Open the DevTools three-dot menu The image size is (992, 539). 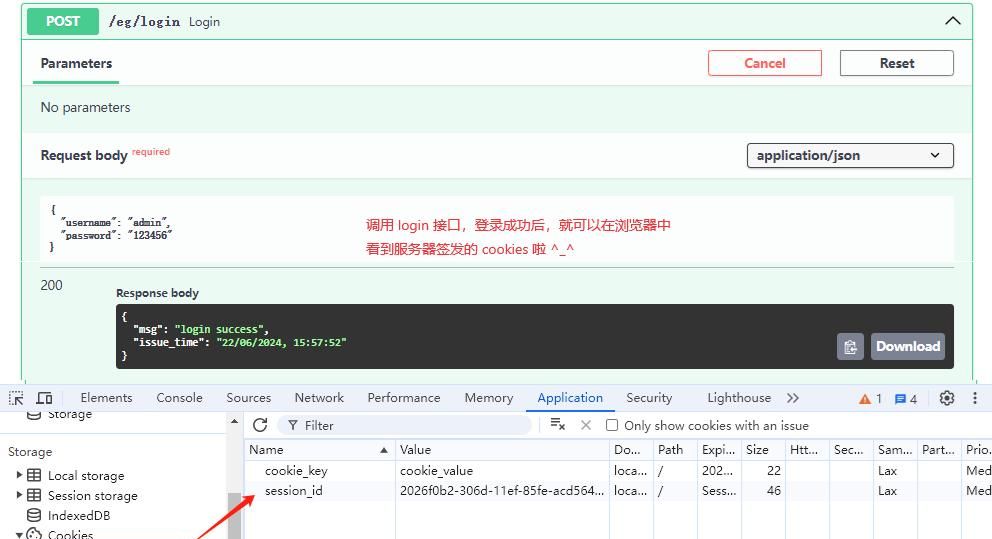point(974,398)
